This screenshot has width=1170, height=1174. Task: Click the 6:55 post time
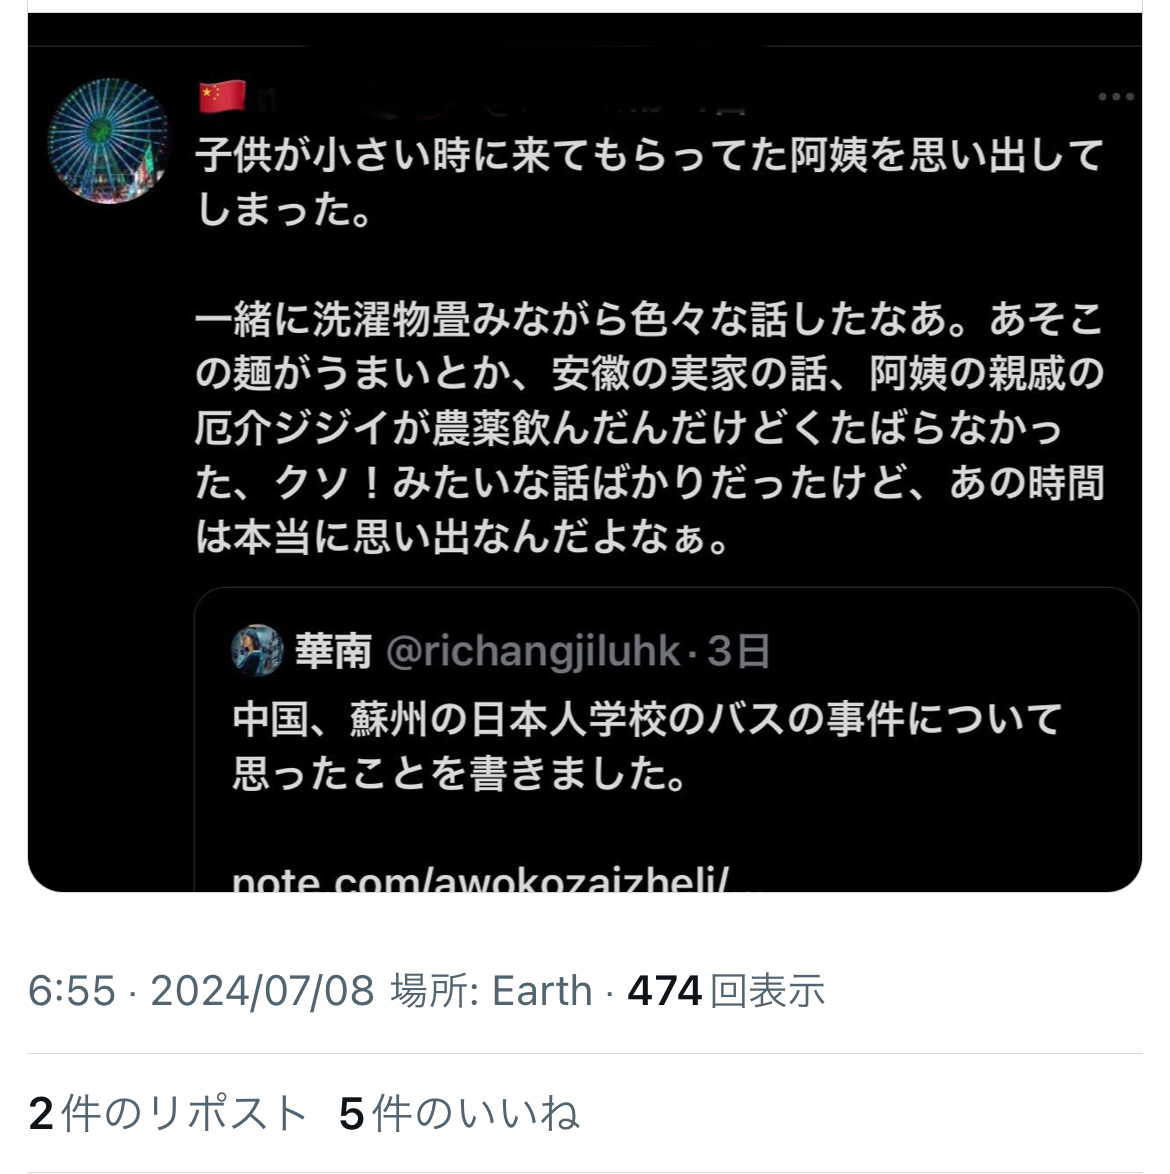tap(72, 991)
